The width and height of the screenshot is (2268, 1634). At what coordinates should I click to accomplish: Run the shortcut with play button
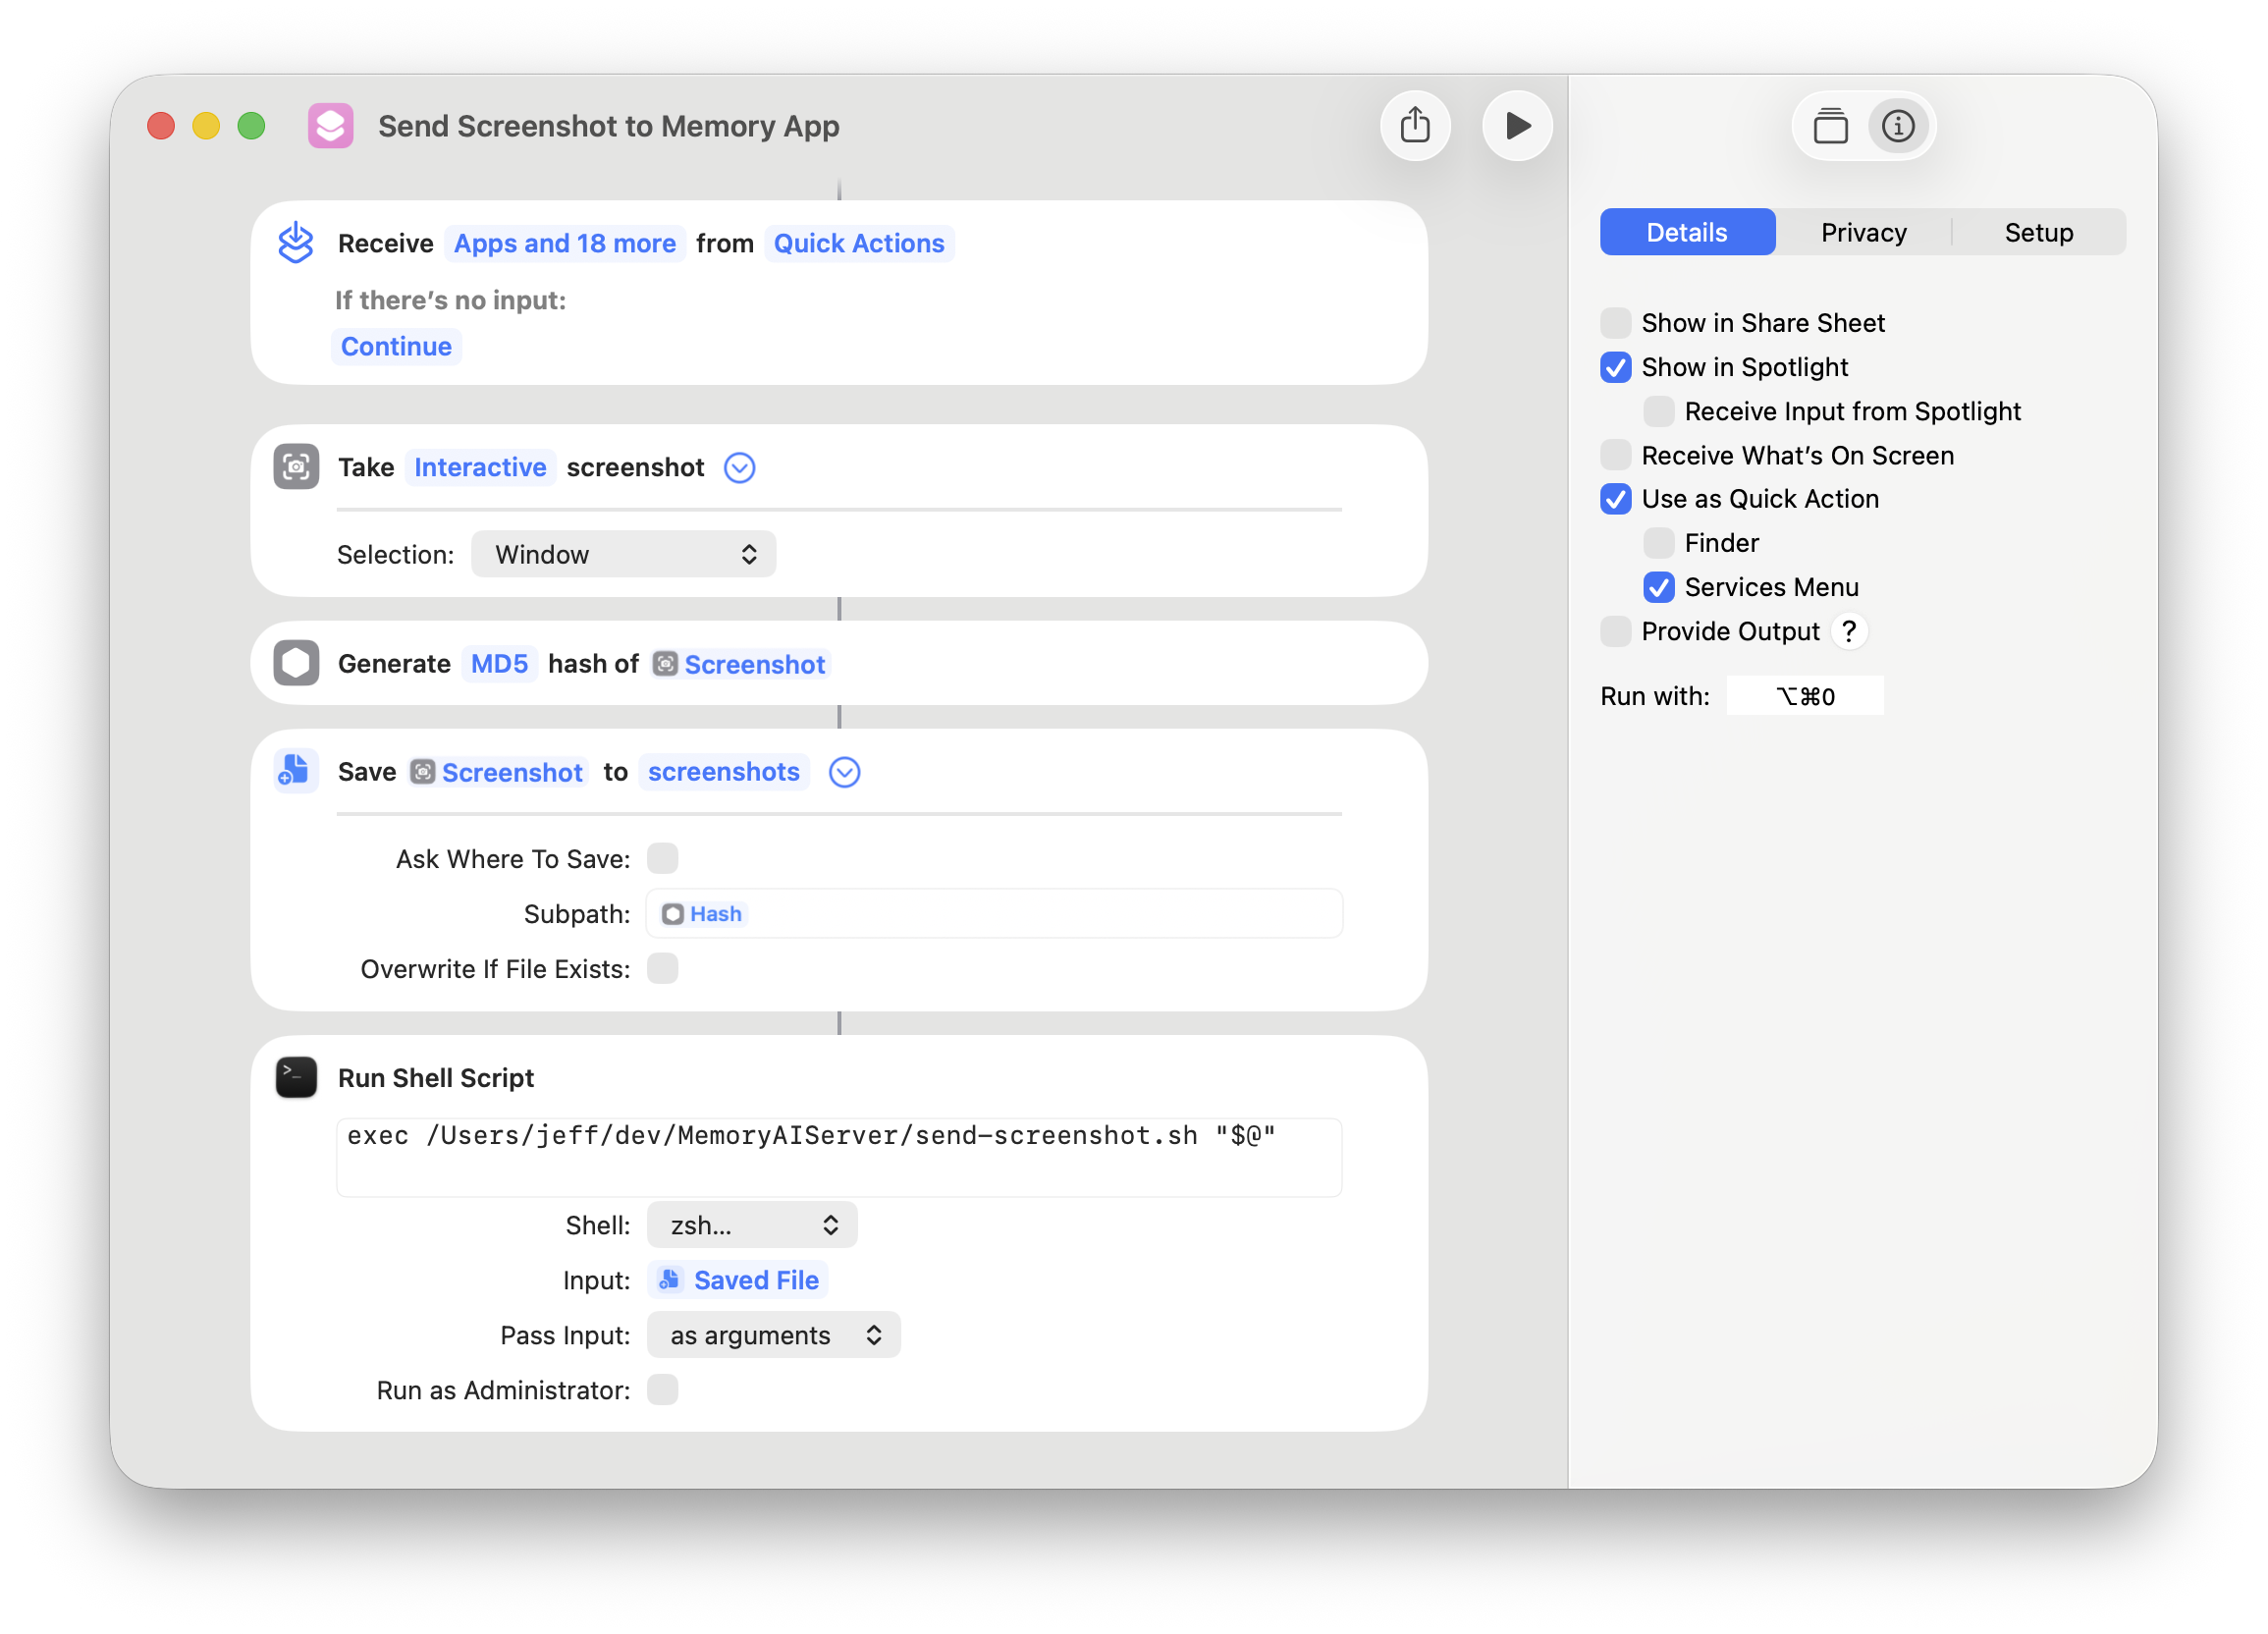tap(1517, 126)
